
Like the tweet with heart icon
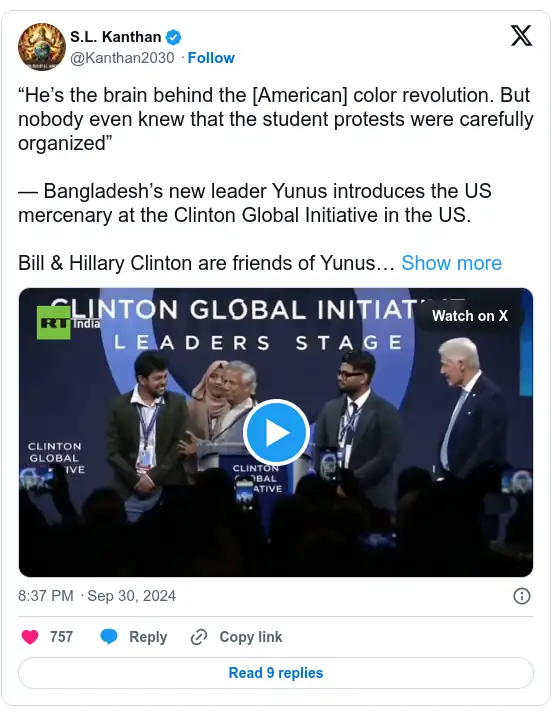(30, 637)
